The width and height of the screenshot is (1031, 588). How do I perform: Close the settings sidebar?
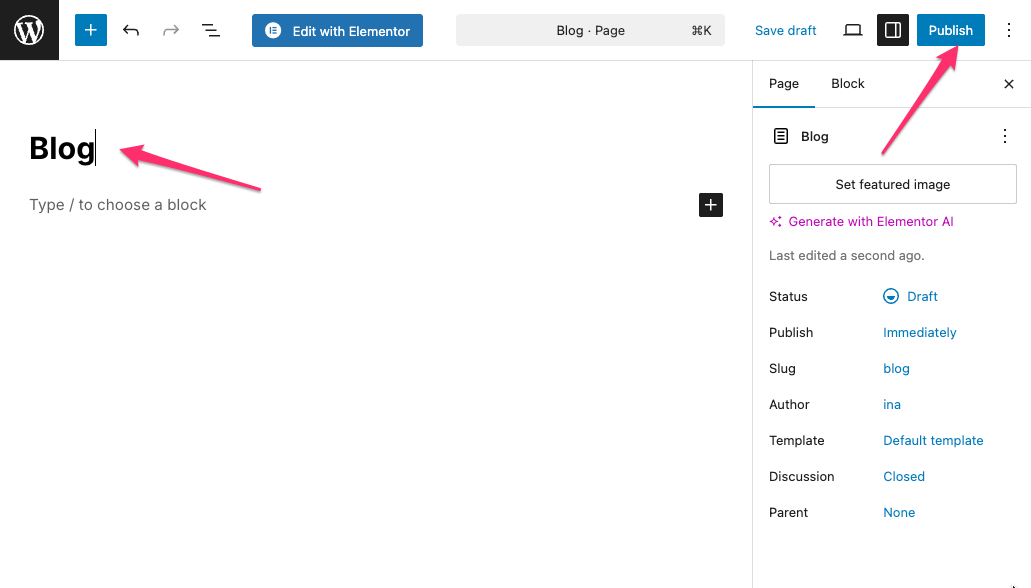pos(1009,84)
